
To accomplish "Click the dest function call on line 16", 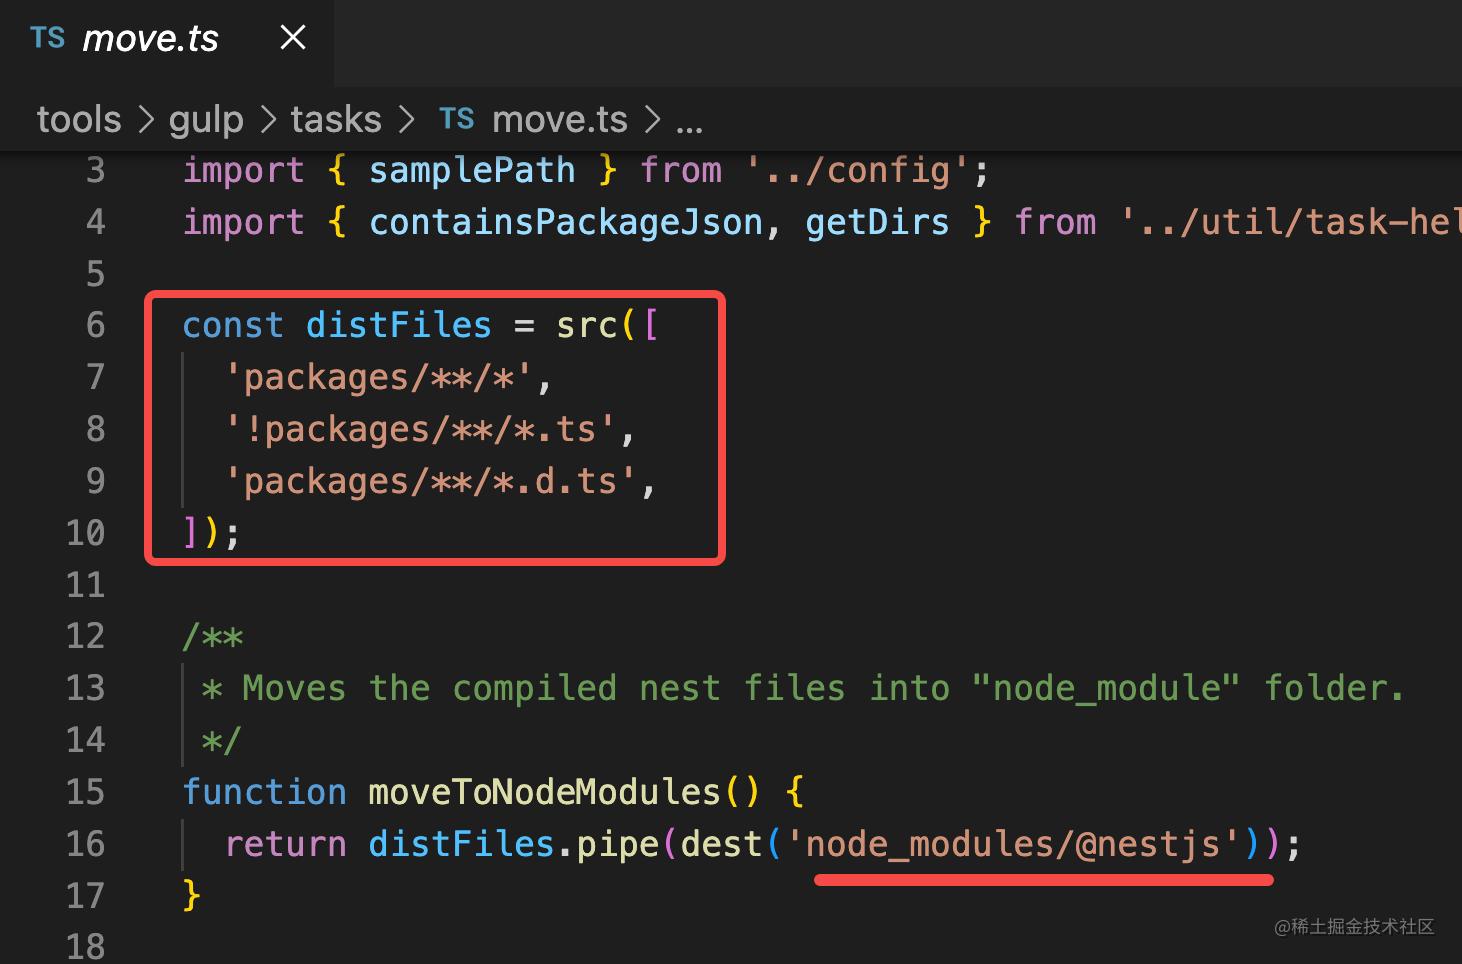I will click(x=721, y=844).
